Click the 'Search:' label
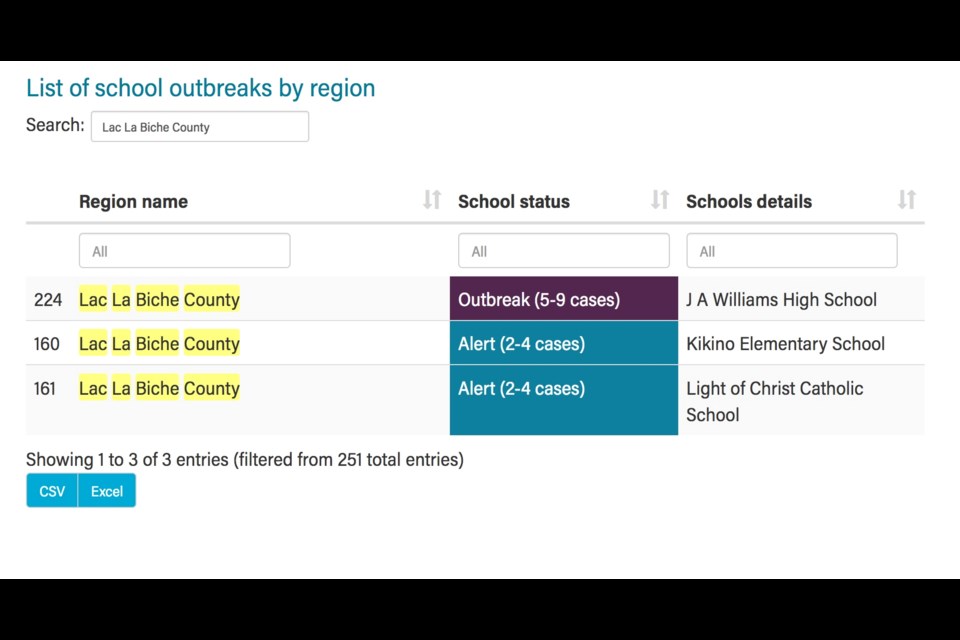Image resolution: width=960 pixels, height=640 pixels. [55, 125]
